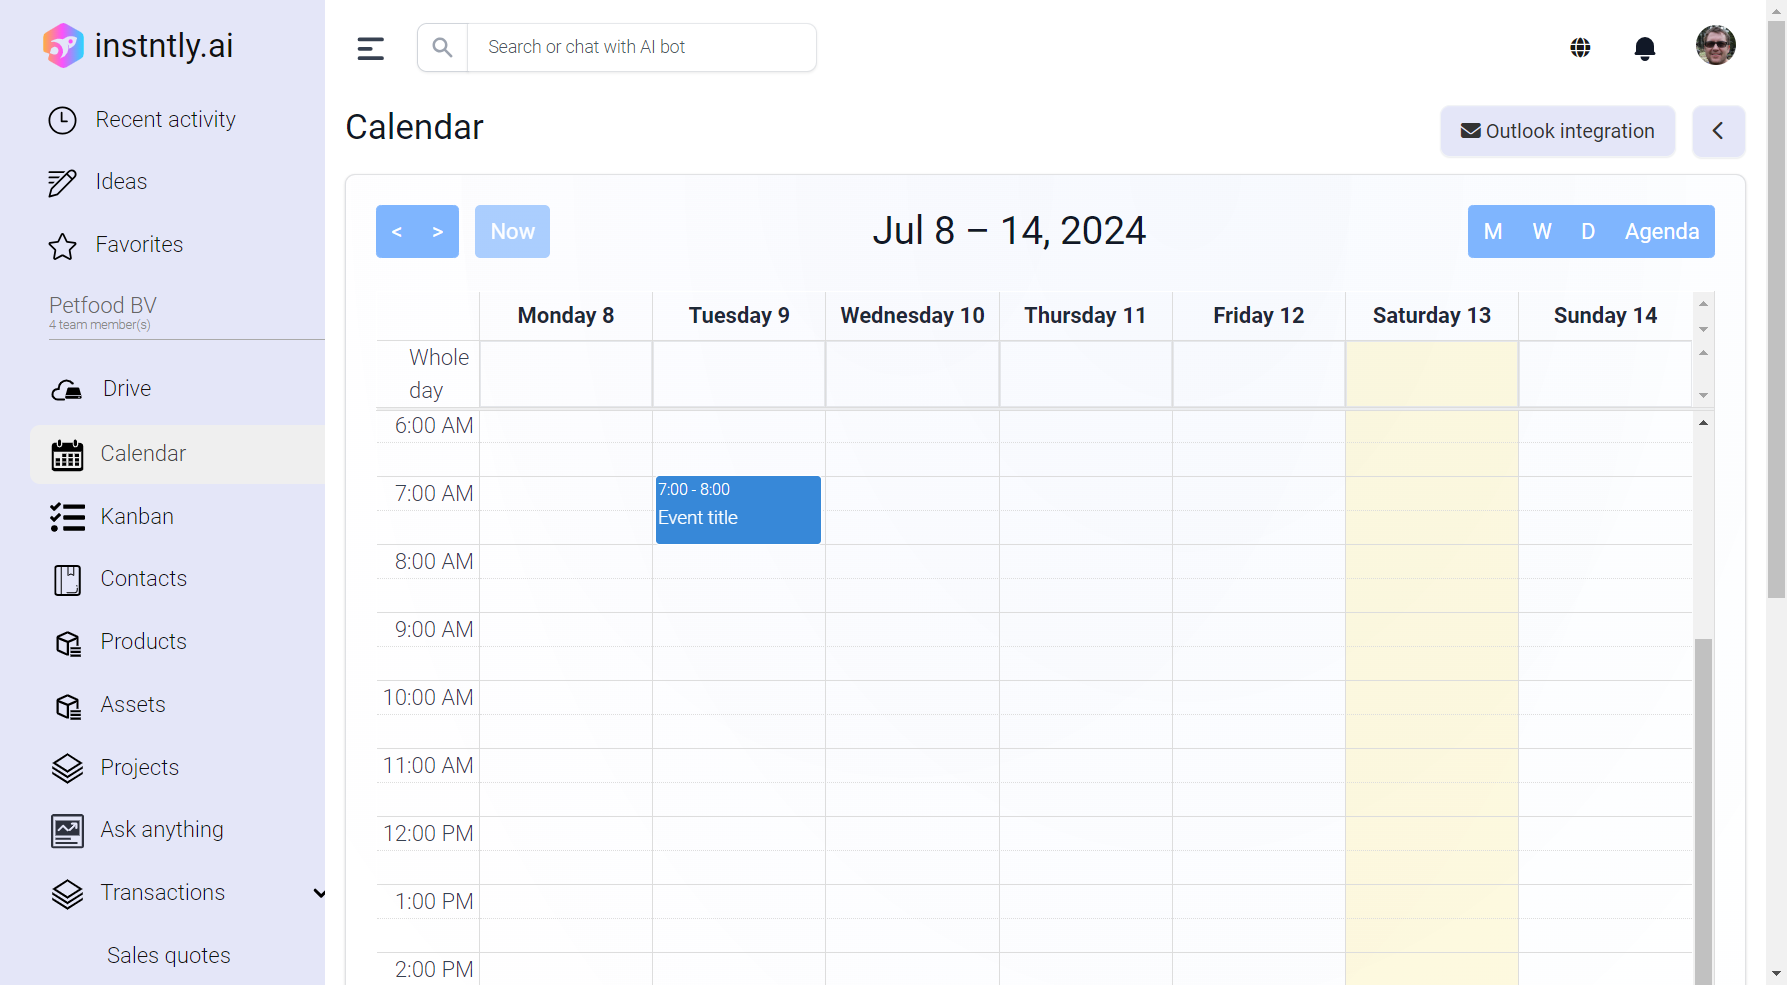
Task: Expand the Transactions menu chevron
Action: (319, 893)
